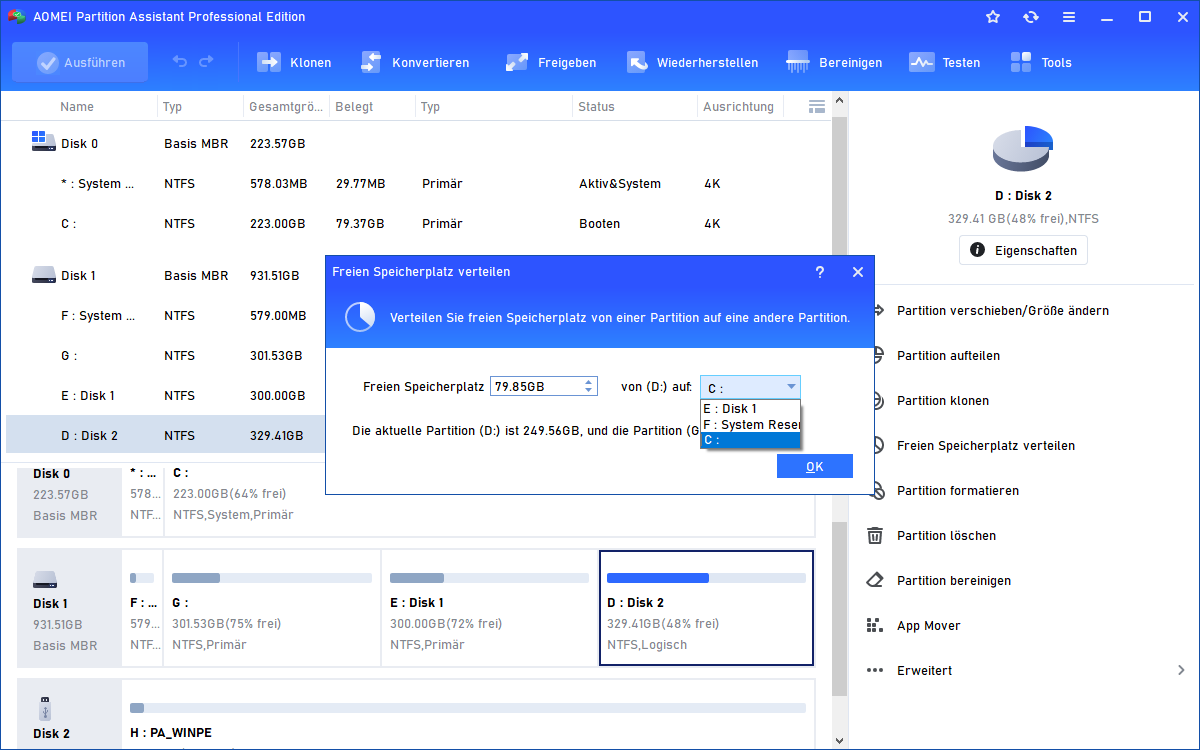The image size is (1200, 750).
Task: Click the Ausrichtung column header
Action: 738,107
